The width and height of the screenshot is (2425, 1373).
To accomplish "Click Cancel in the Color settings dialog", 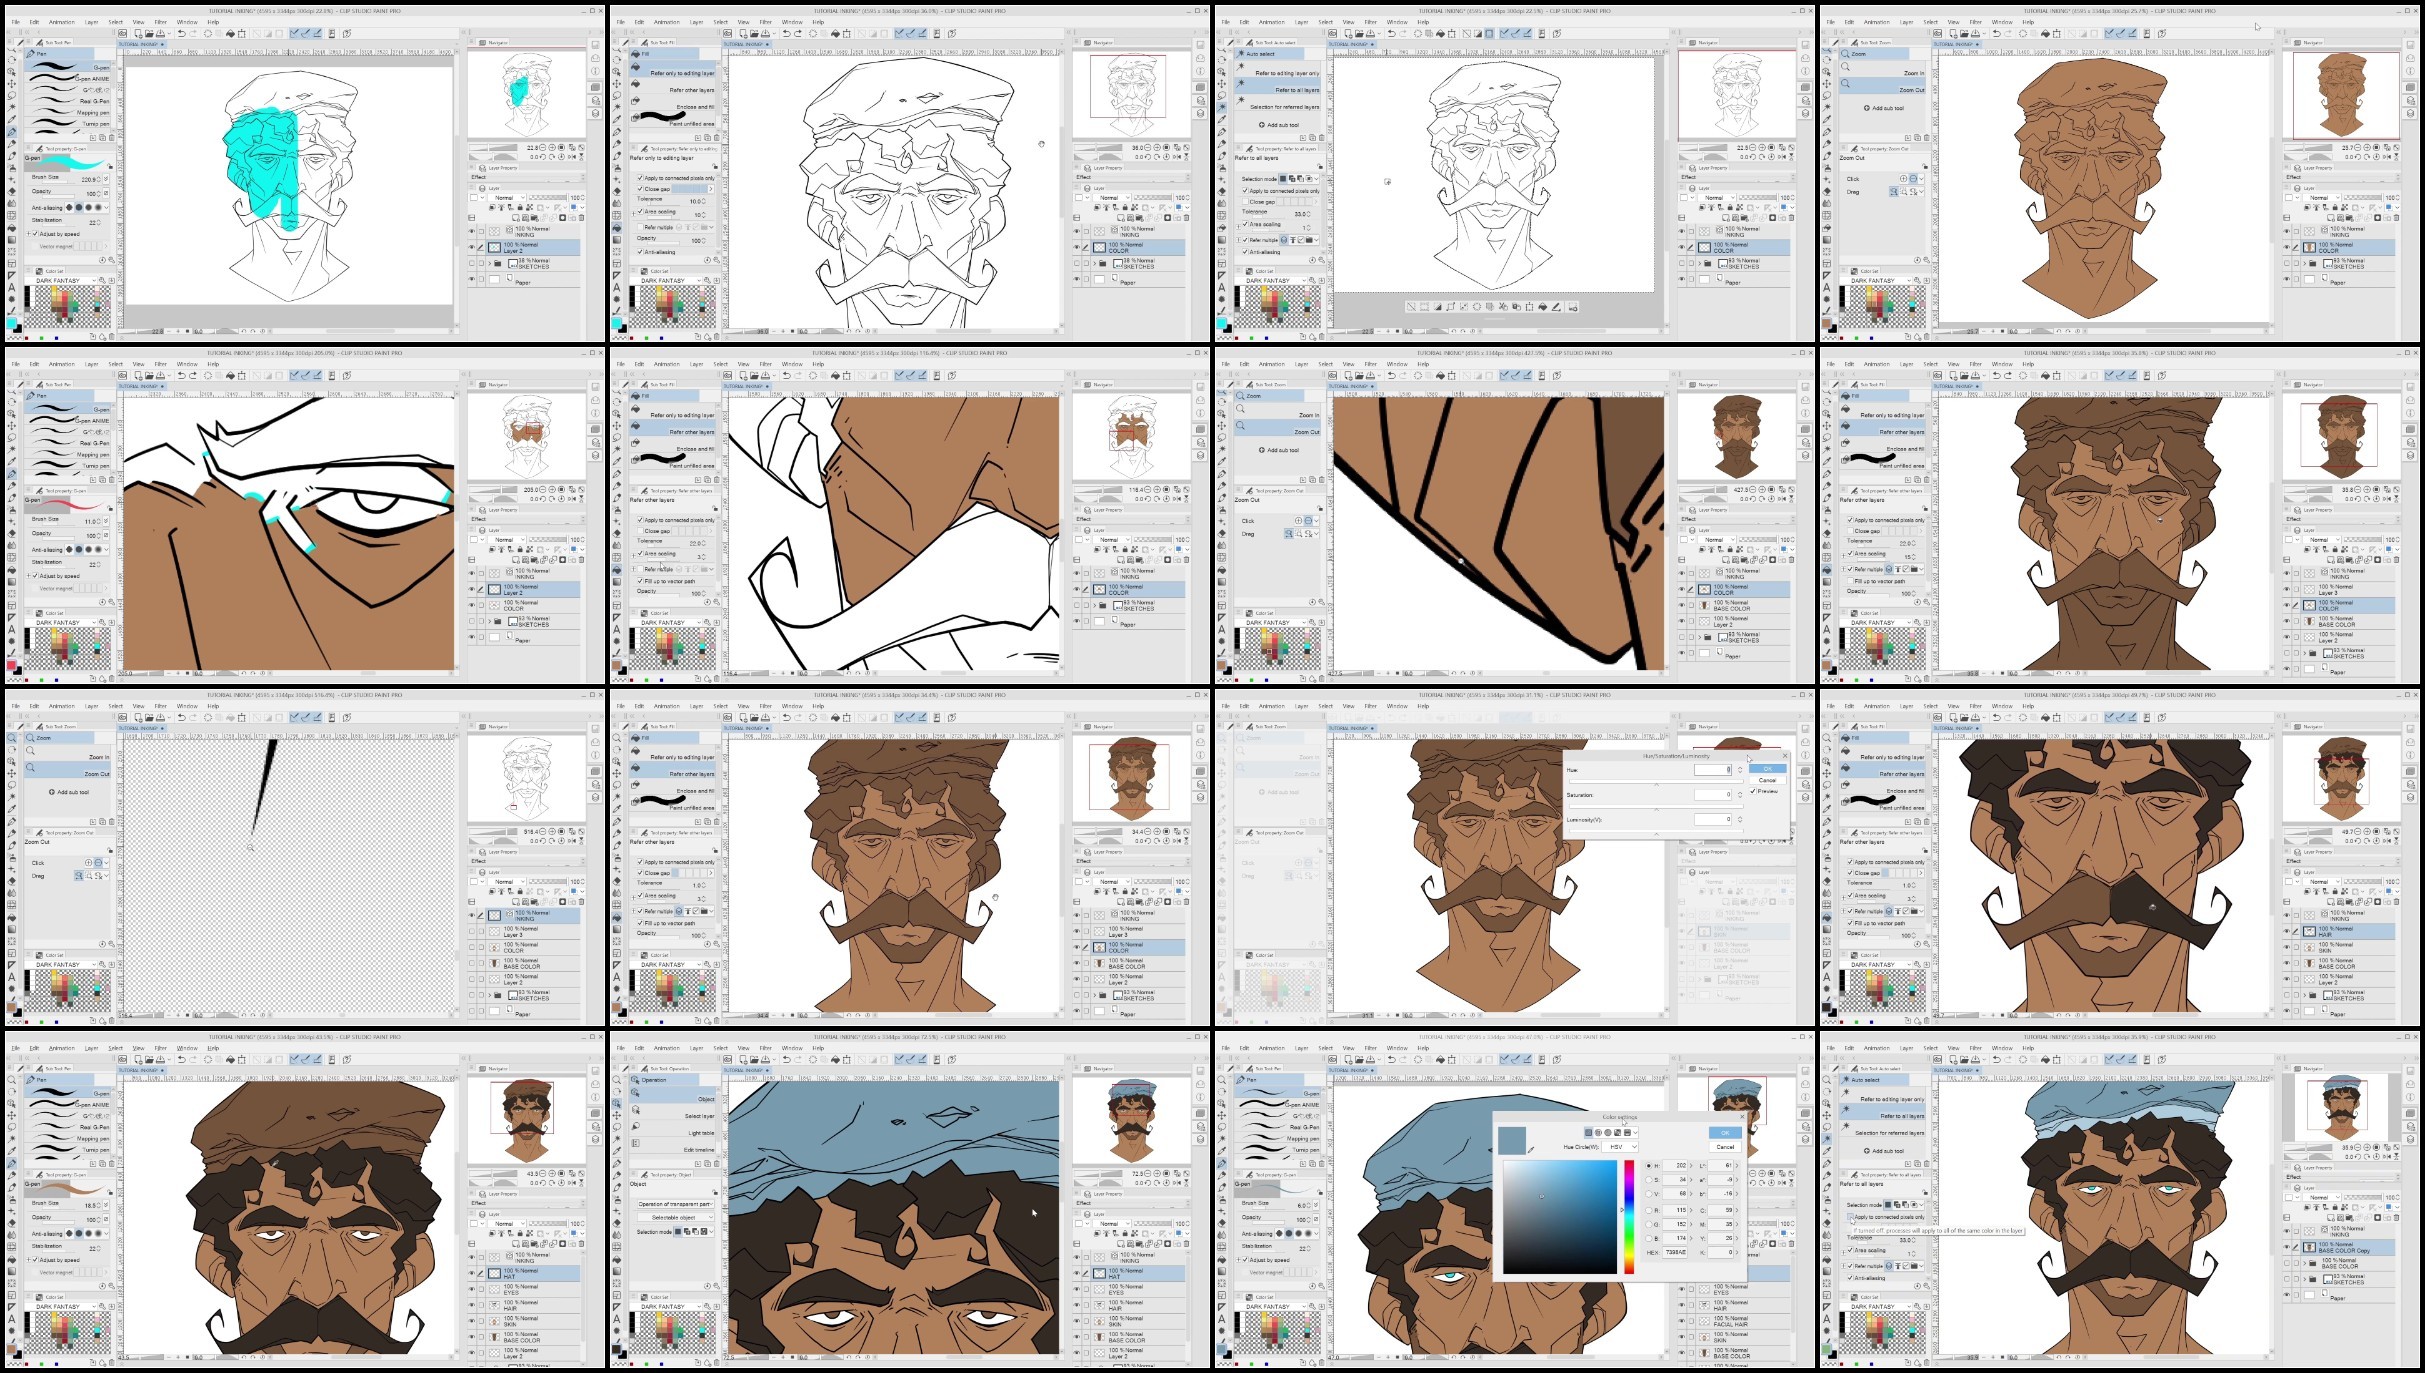I will click(1725, 1147).
